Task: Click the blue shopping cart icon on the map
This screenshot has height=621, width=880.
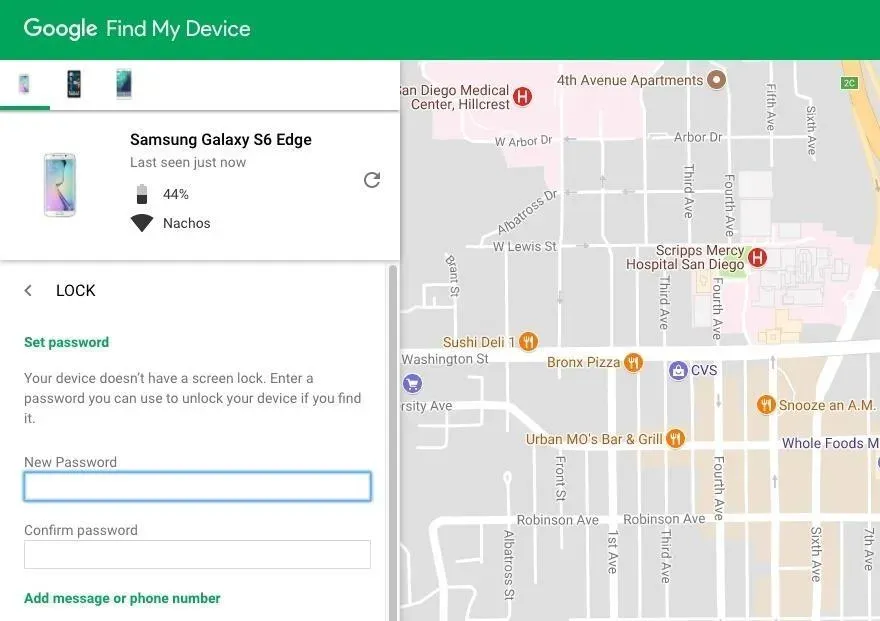Action: (x=414, y=383)
